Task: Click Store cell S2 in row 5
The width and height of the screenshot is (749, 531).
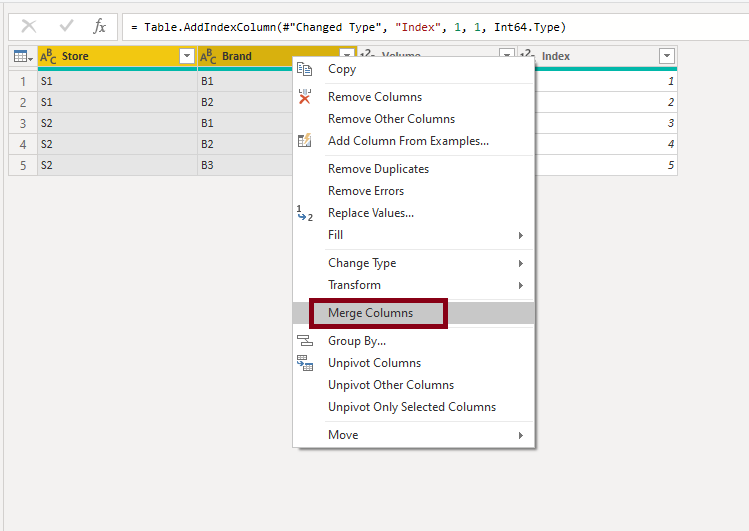Action: 118,165
